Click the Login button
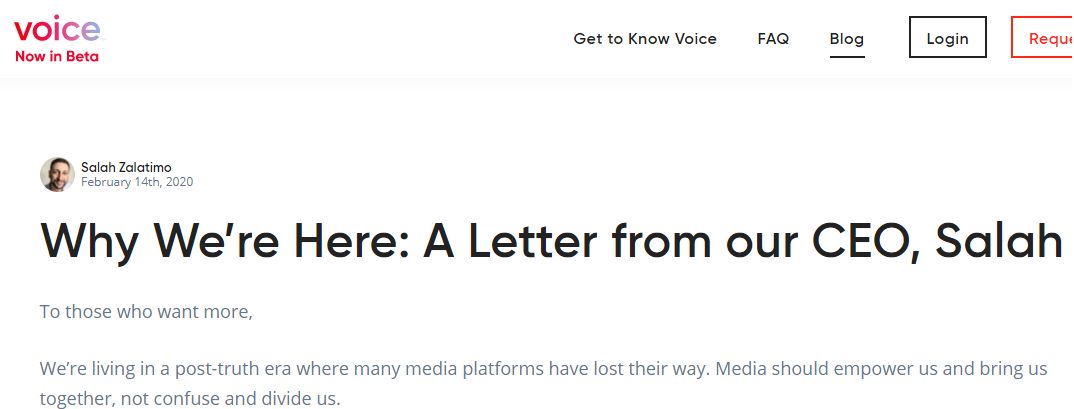Viewport: 1074px width, 409px height. pyautogui.click(x=947, y=37)
